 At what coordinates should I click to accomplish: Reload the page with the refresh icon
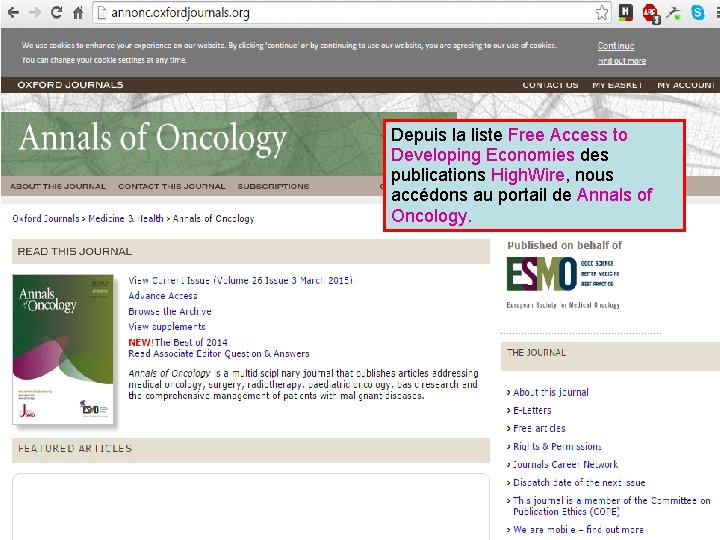56,12
